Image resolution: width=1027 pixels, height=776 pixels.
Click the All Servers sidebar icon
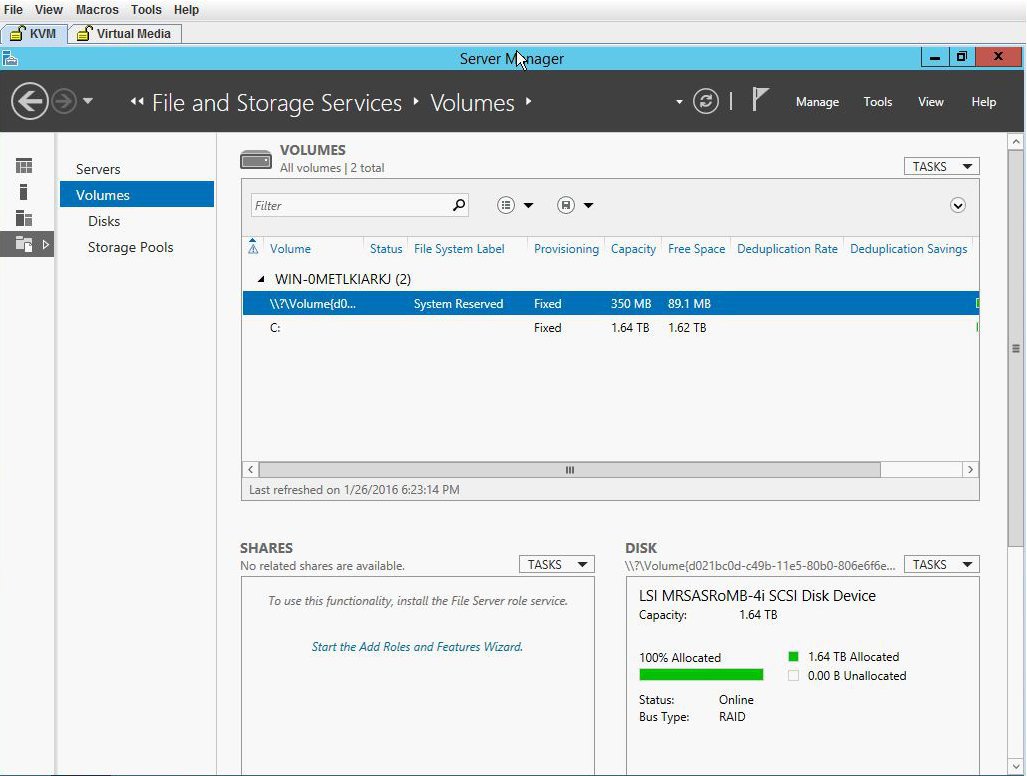click(24, 218)
